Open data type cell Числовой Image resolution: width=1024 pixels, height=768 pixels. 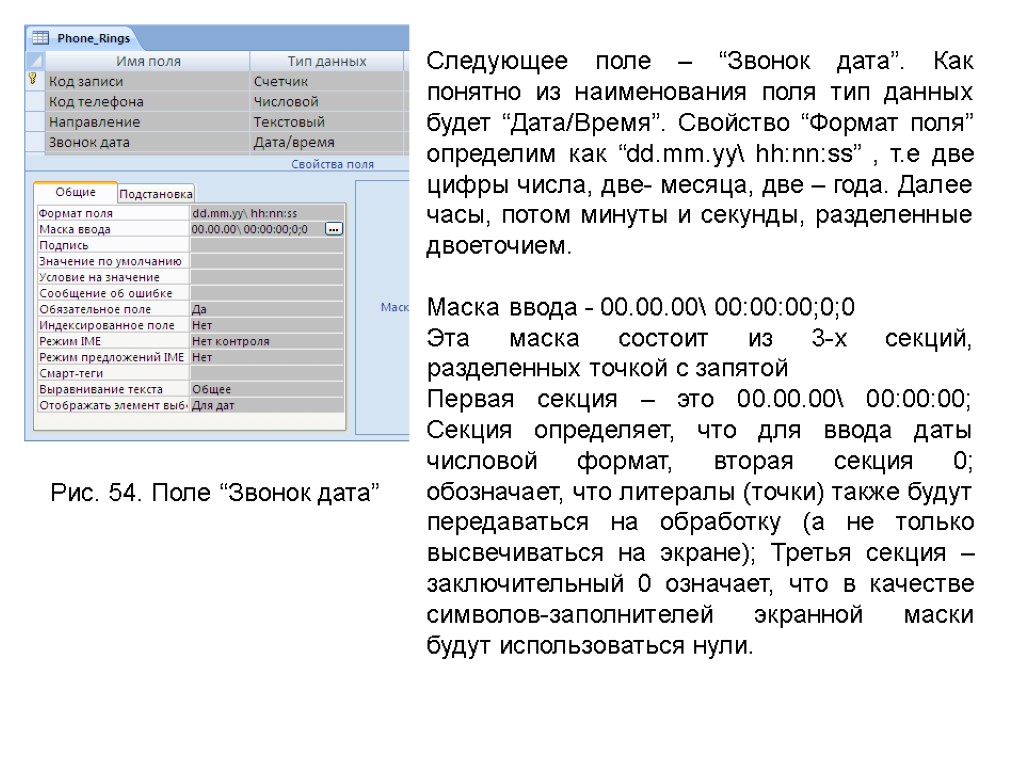[x=327, y=102]
